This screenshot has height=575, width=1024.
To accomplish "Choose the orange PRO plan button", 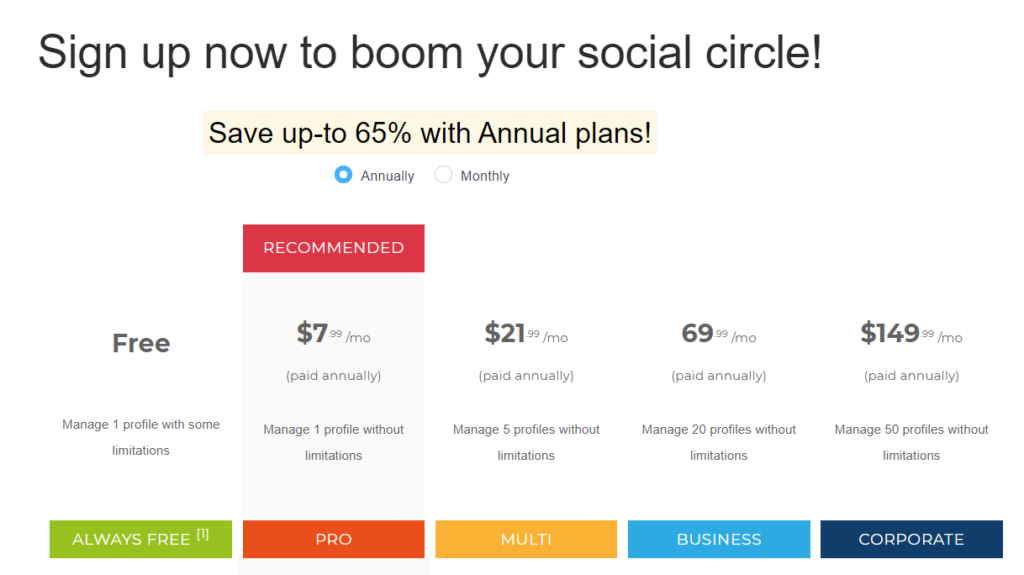I will point(334,539).
